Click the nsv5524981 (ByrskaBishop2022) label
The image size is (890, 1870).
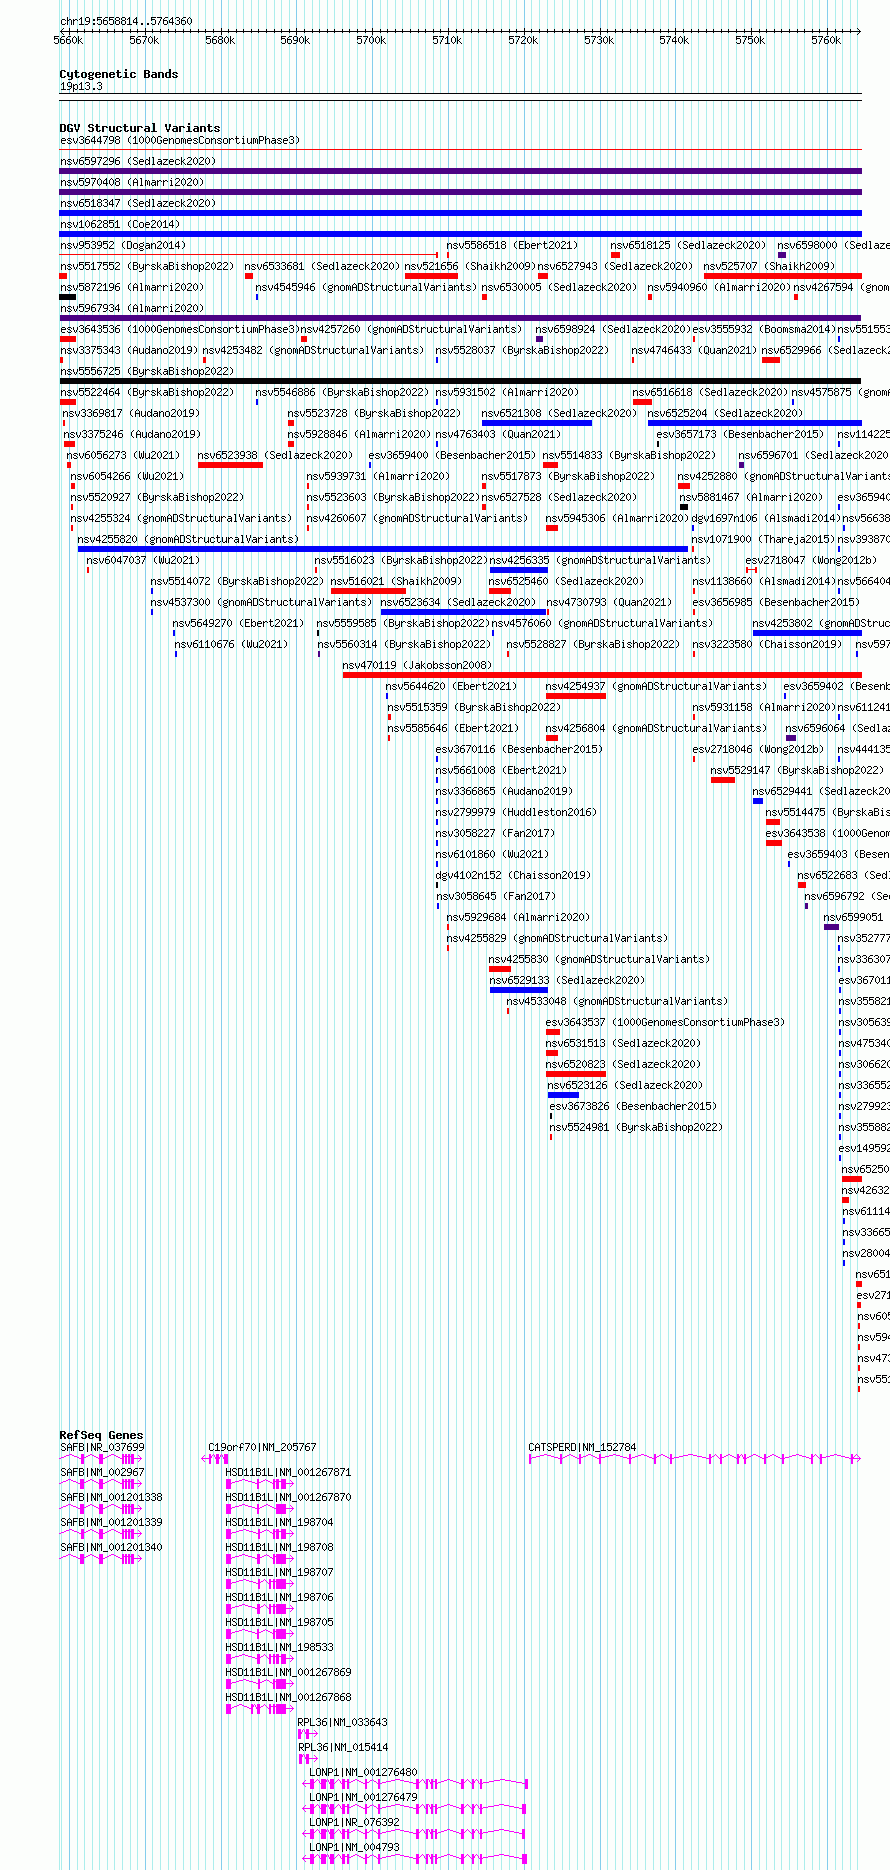636,1127
